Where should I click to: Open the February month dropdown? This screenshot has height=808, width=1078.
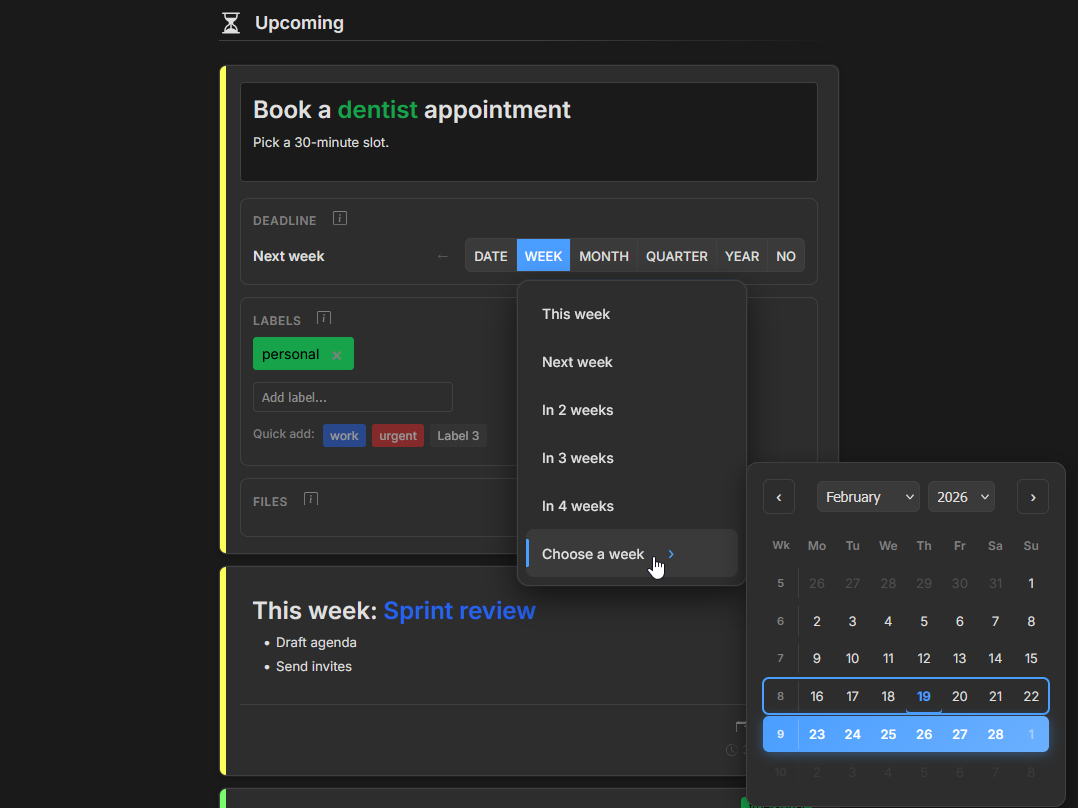click(868, 496)
